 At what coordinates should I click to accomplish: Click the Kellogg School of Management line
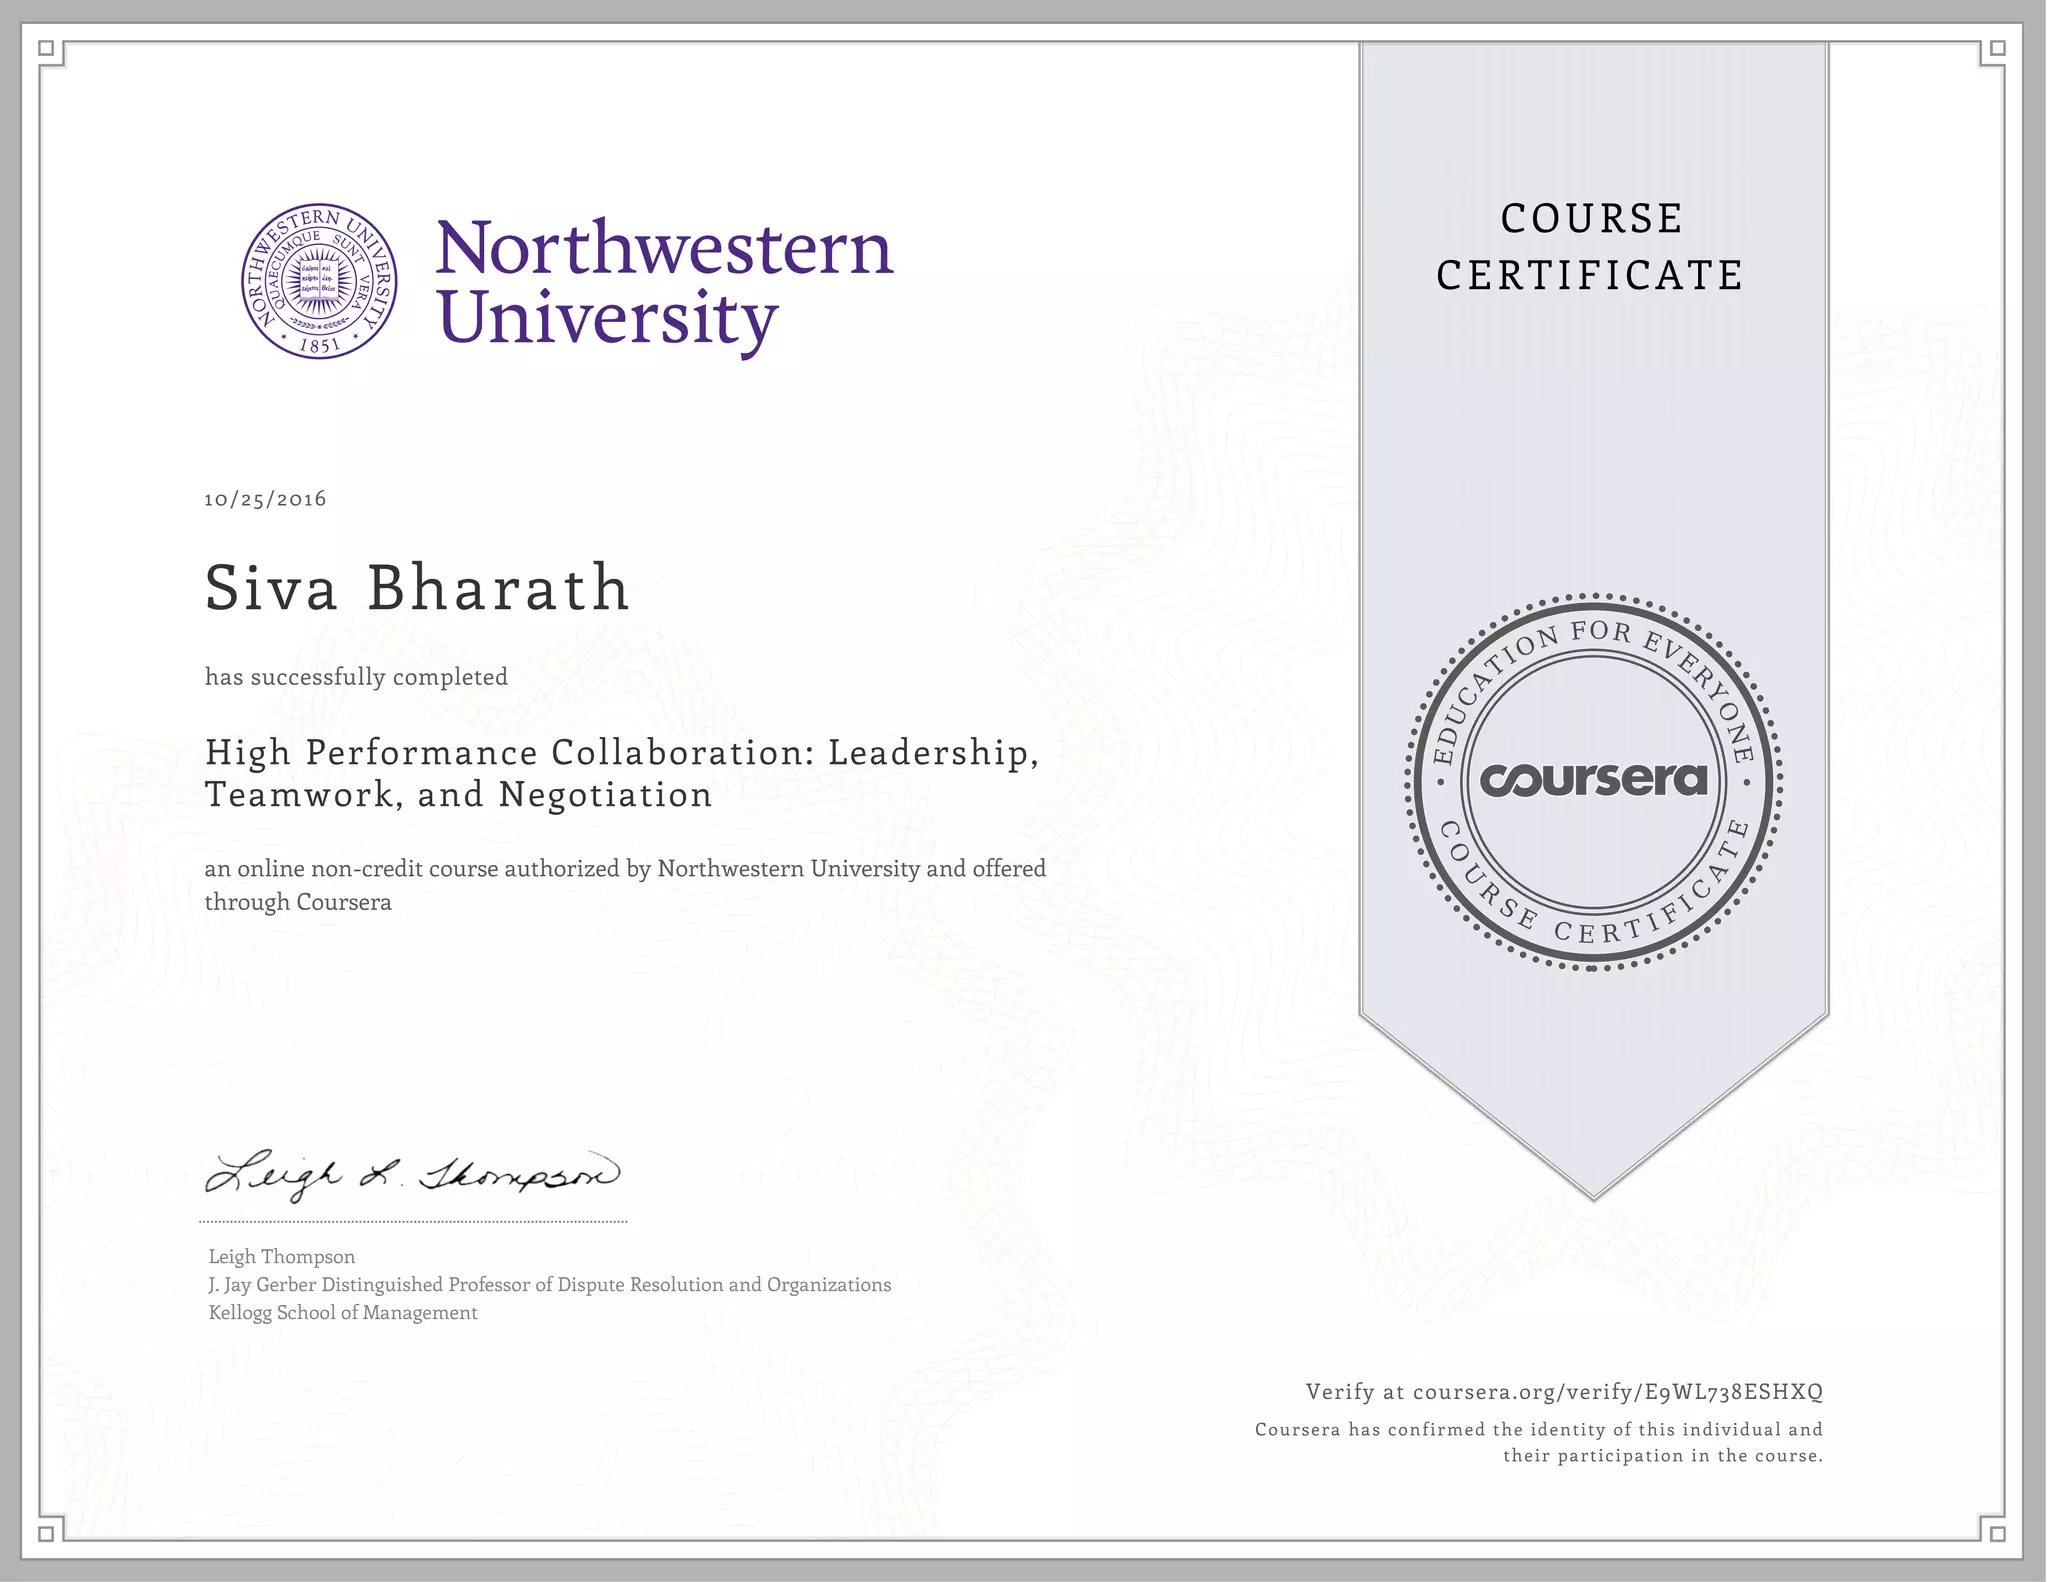(342, 1313)
